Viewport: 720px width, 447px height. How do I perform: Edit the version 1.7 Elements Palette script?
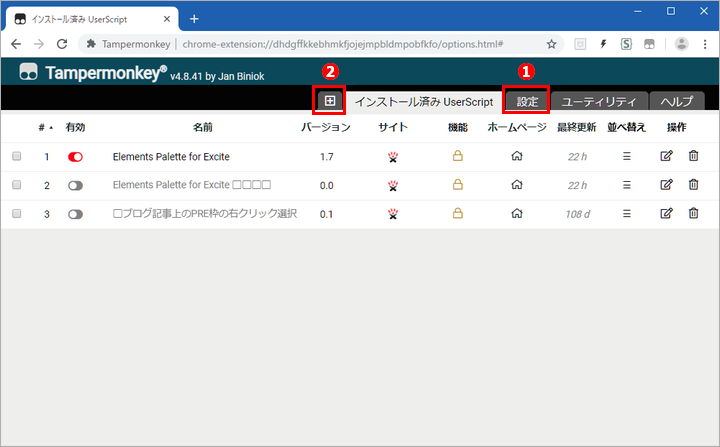pos(666,156)
